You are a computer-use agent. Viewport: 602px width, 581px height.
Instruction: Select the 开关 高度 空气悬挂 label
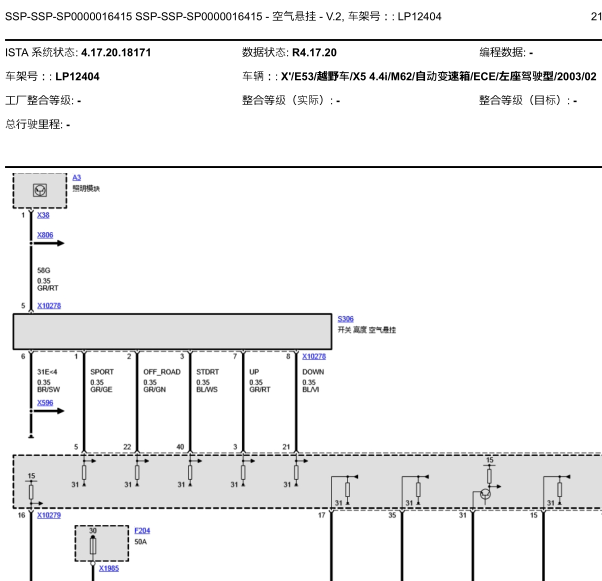click(367, 330)
